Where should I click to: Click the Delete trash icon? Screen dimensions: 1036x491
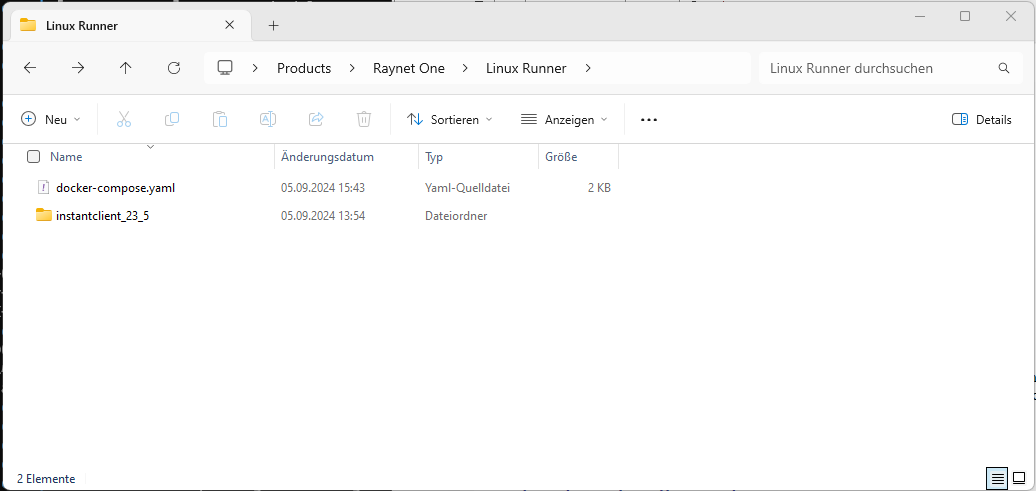[364, 119]
